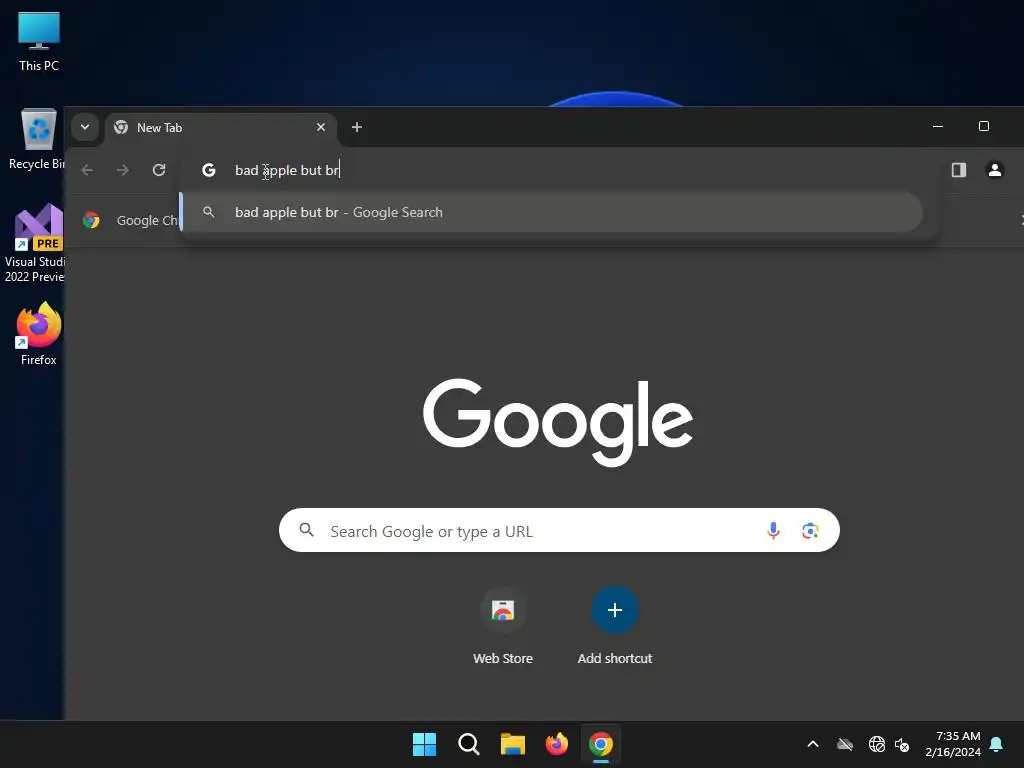
Task: Open File Explorer from taskbar
Action: coord(513,744)
